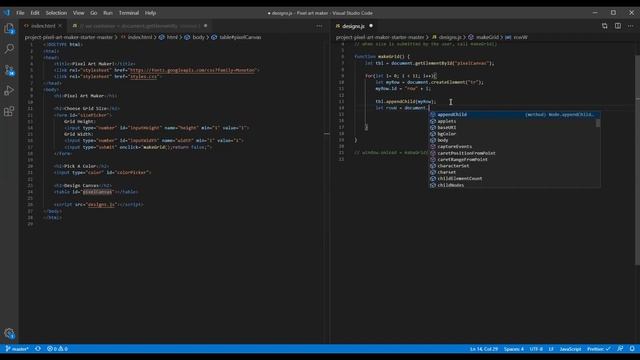Open the Help menu

point(150,13)
